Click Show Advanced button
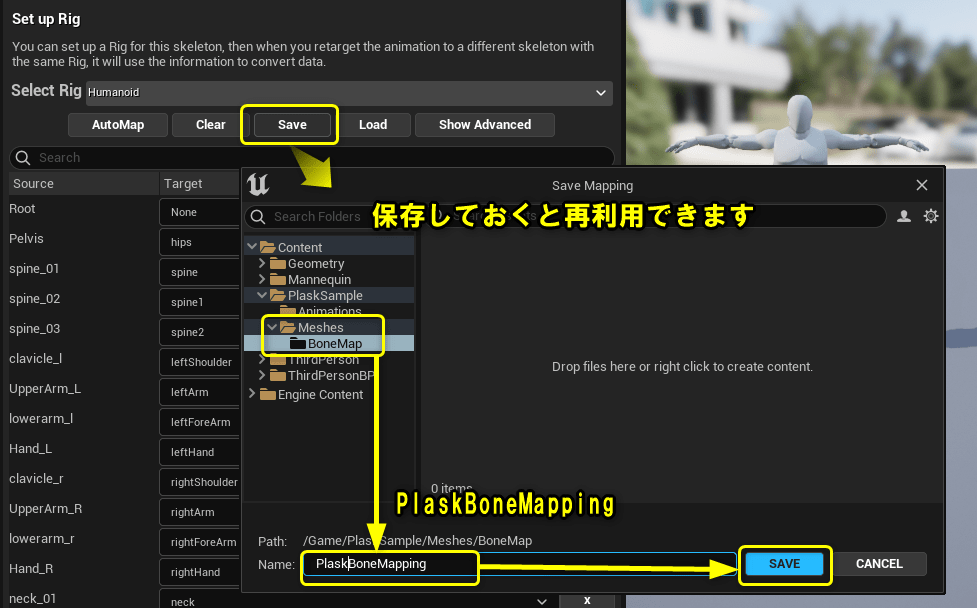Screen dimensions: 977x608 tap(485, 125)
